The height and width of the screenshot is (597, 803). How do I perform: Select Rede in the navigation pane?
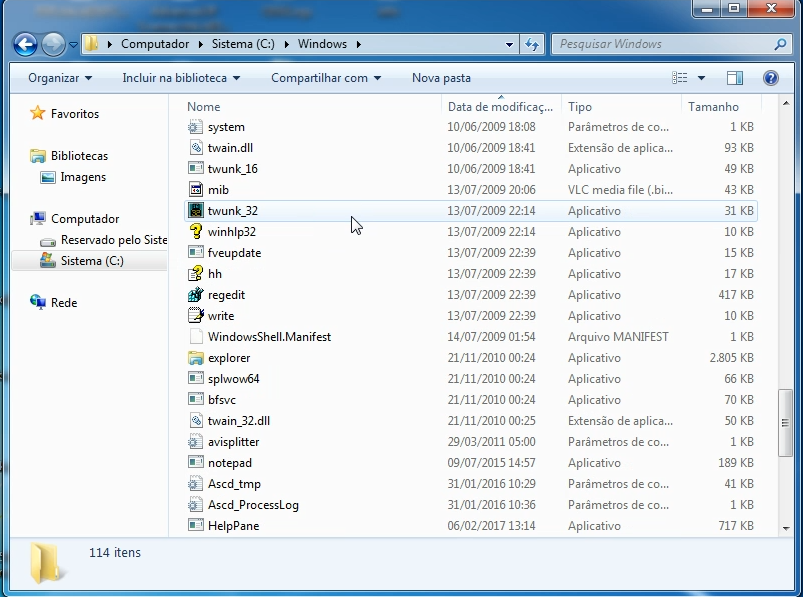click(x=64, y=303)
